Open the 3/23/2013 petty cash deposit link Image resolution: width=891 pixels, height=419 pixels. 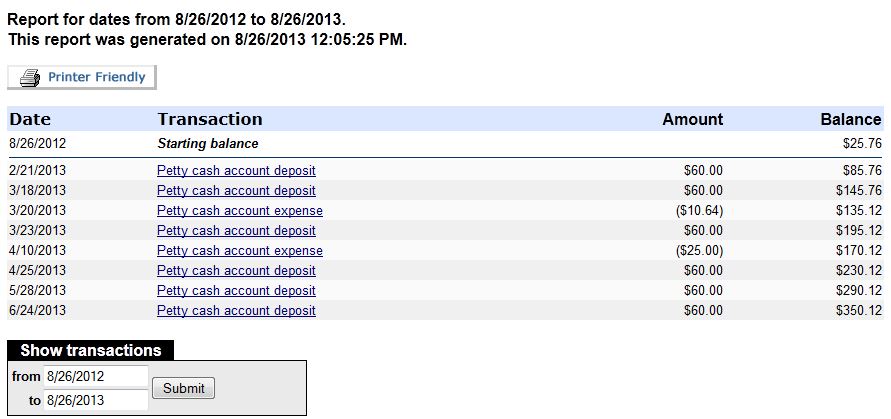tap(236, 231)
